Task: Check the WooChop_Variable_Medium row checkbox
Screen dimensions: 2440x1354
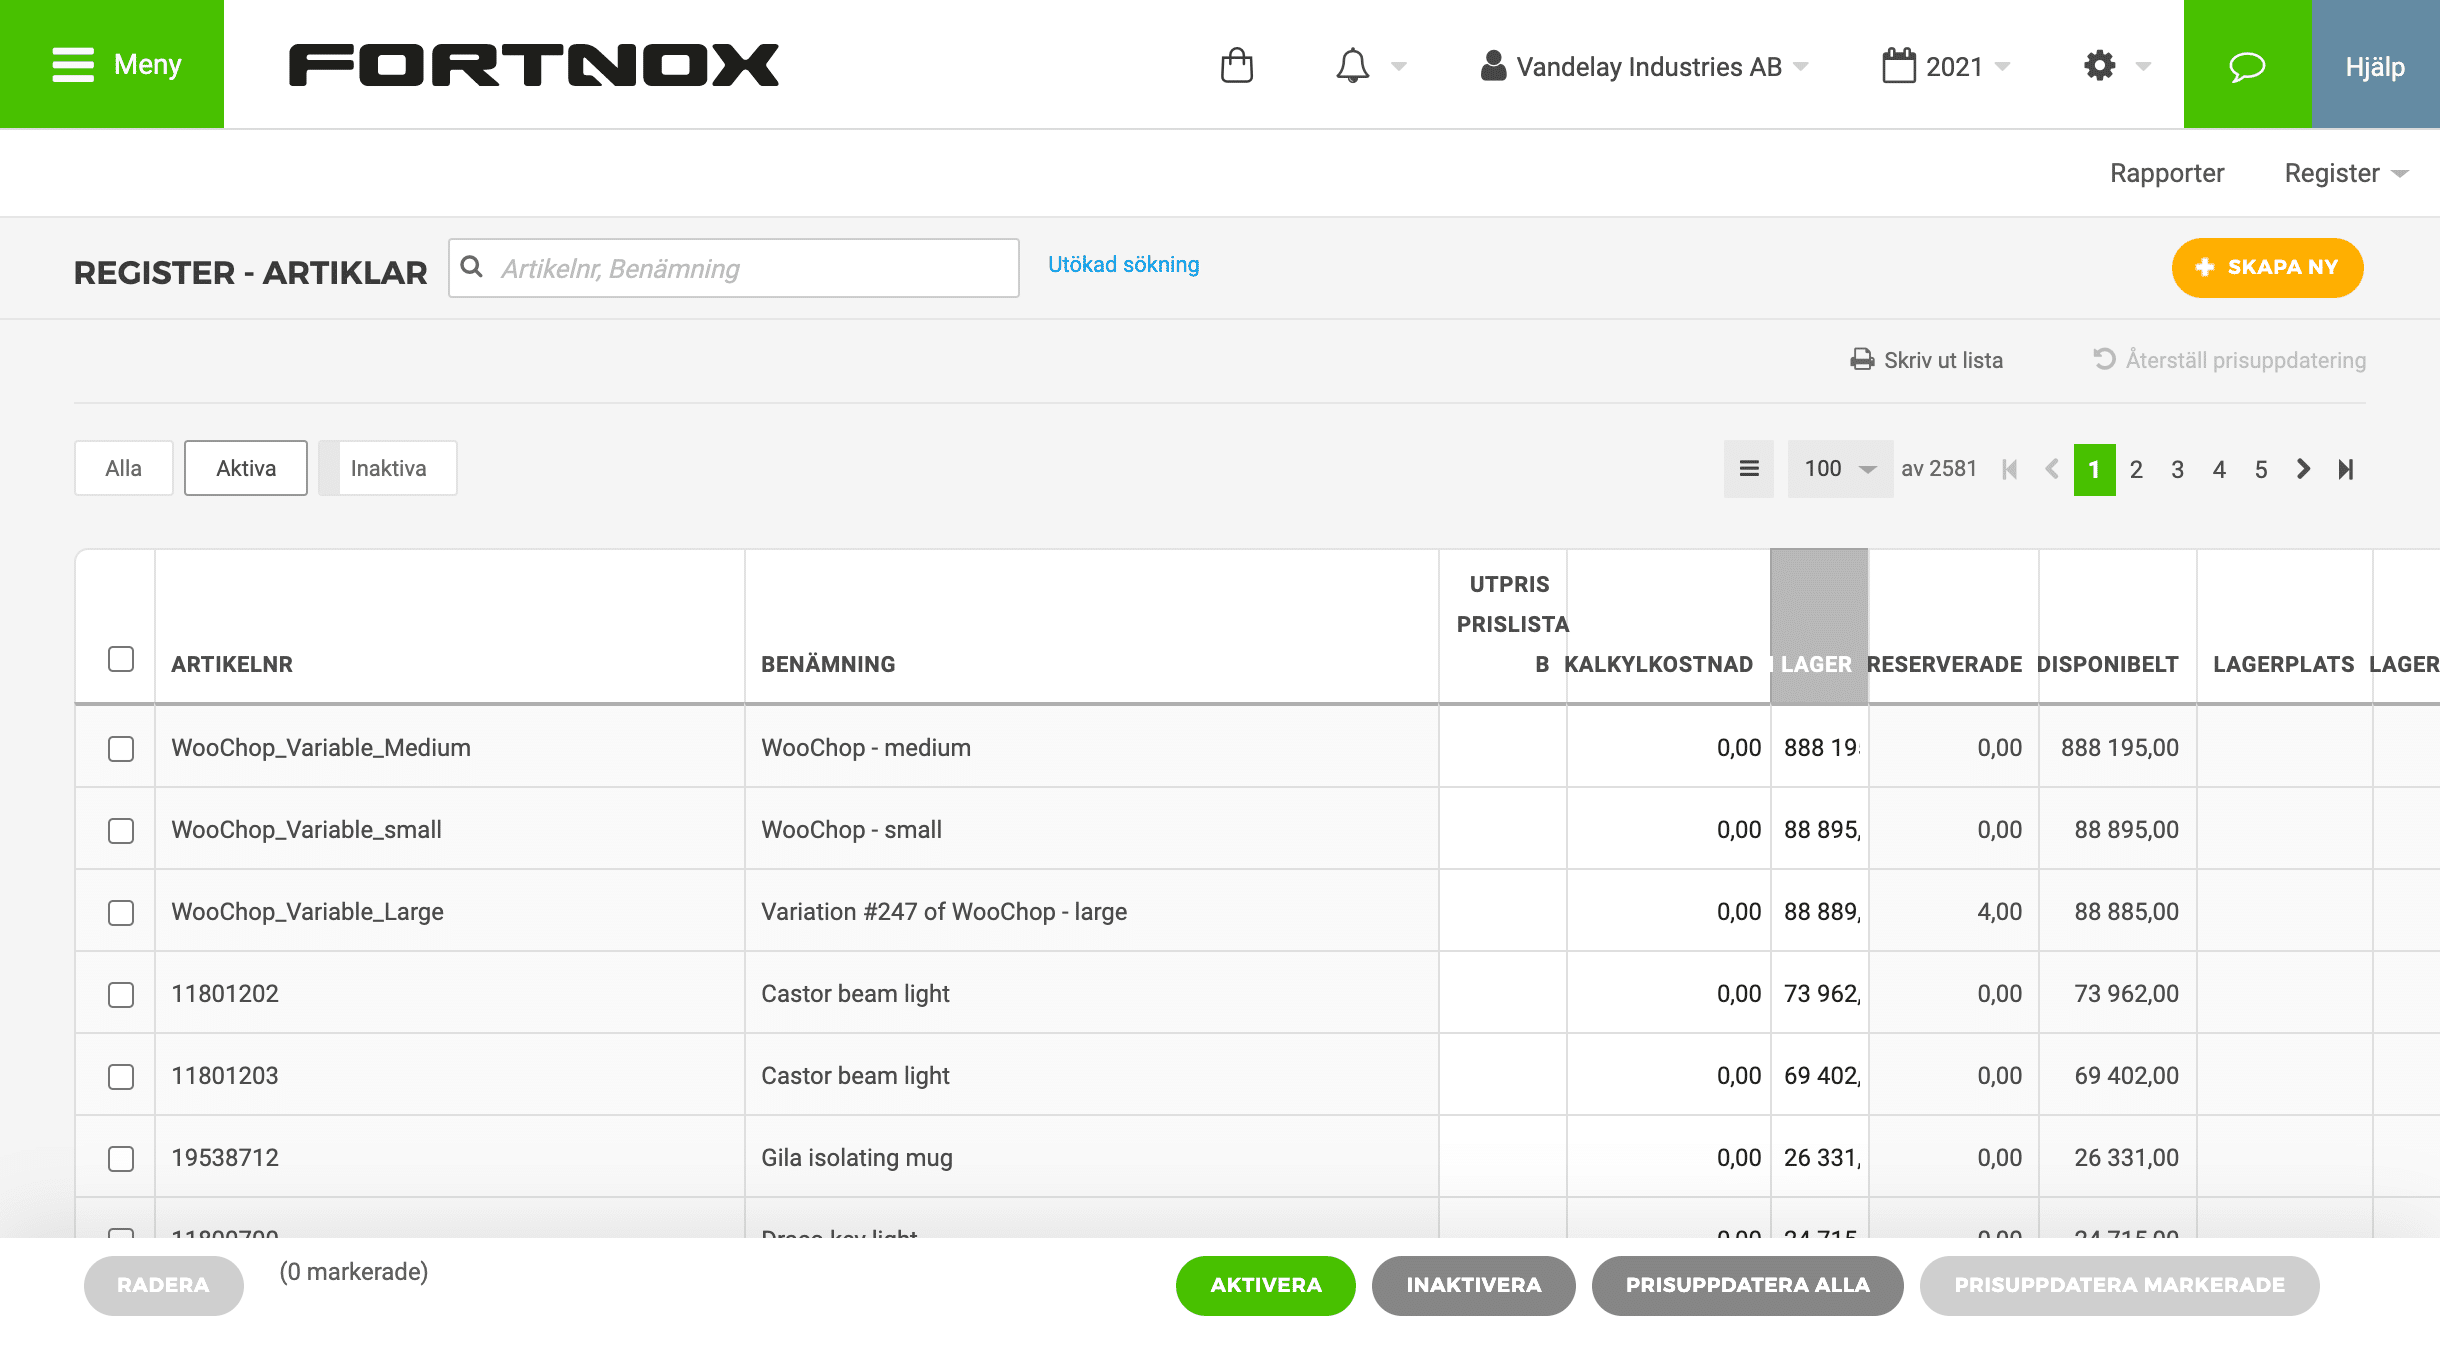Action: 120,747
